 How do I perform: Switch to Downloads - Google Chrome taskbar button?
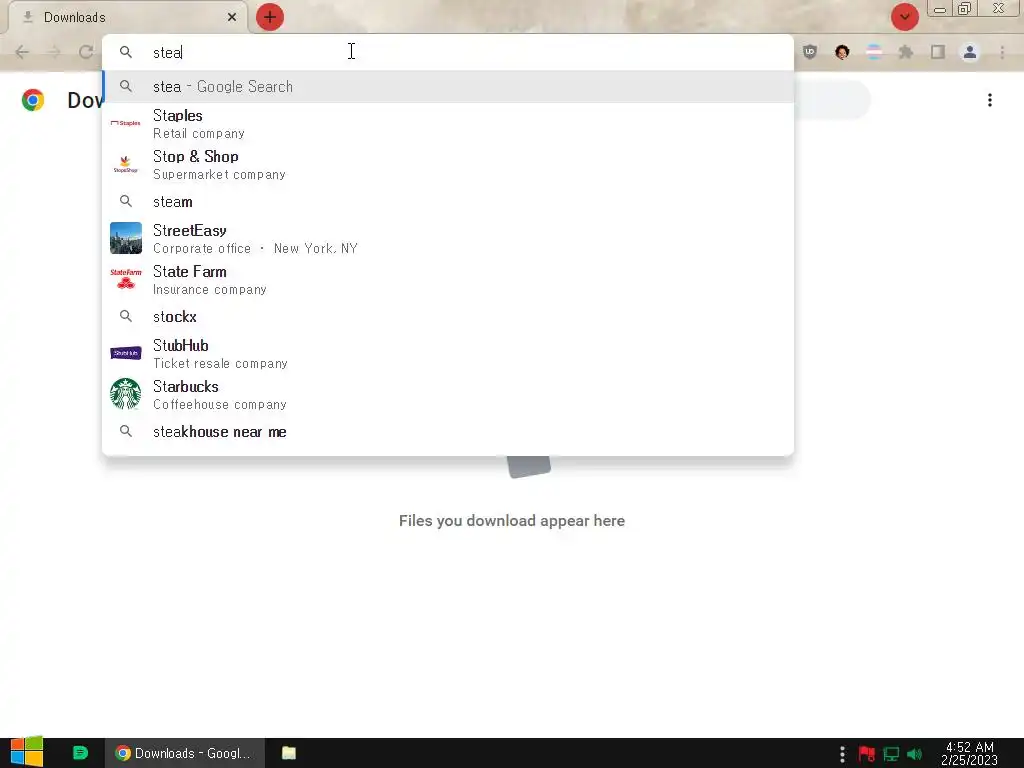(185, 753)
